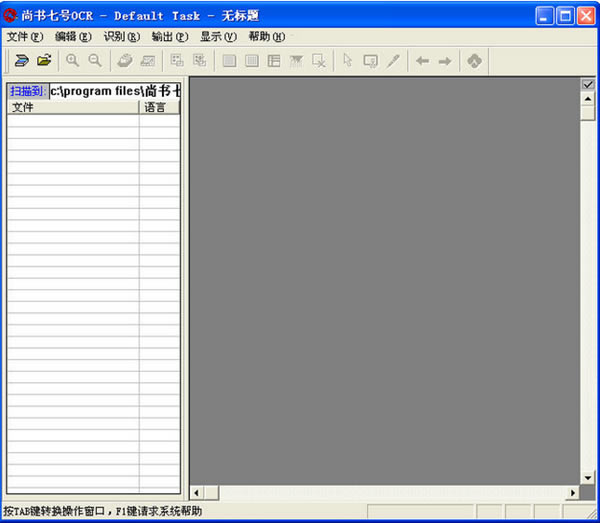Click the greyed recognize icon at toolbar end
Image resolution: width=600 pixels, height=523 pixels.
click(474, 60)
